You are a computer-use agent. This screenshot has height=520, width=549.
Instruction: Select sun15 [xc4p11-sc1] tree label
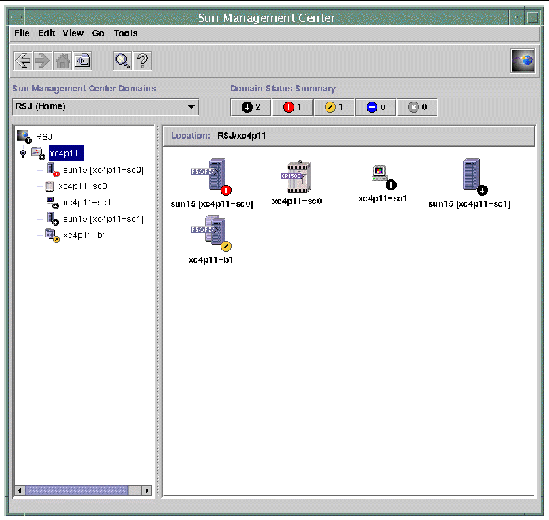[103, 219]
